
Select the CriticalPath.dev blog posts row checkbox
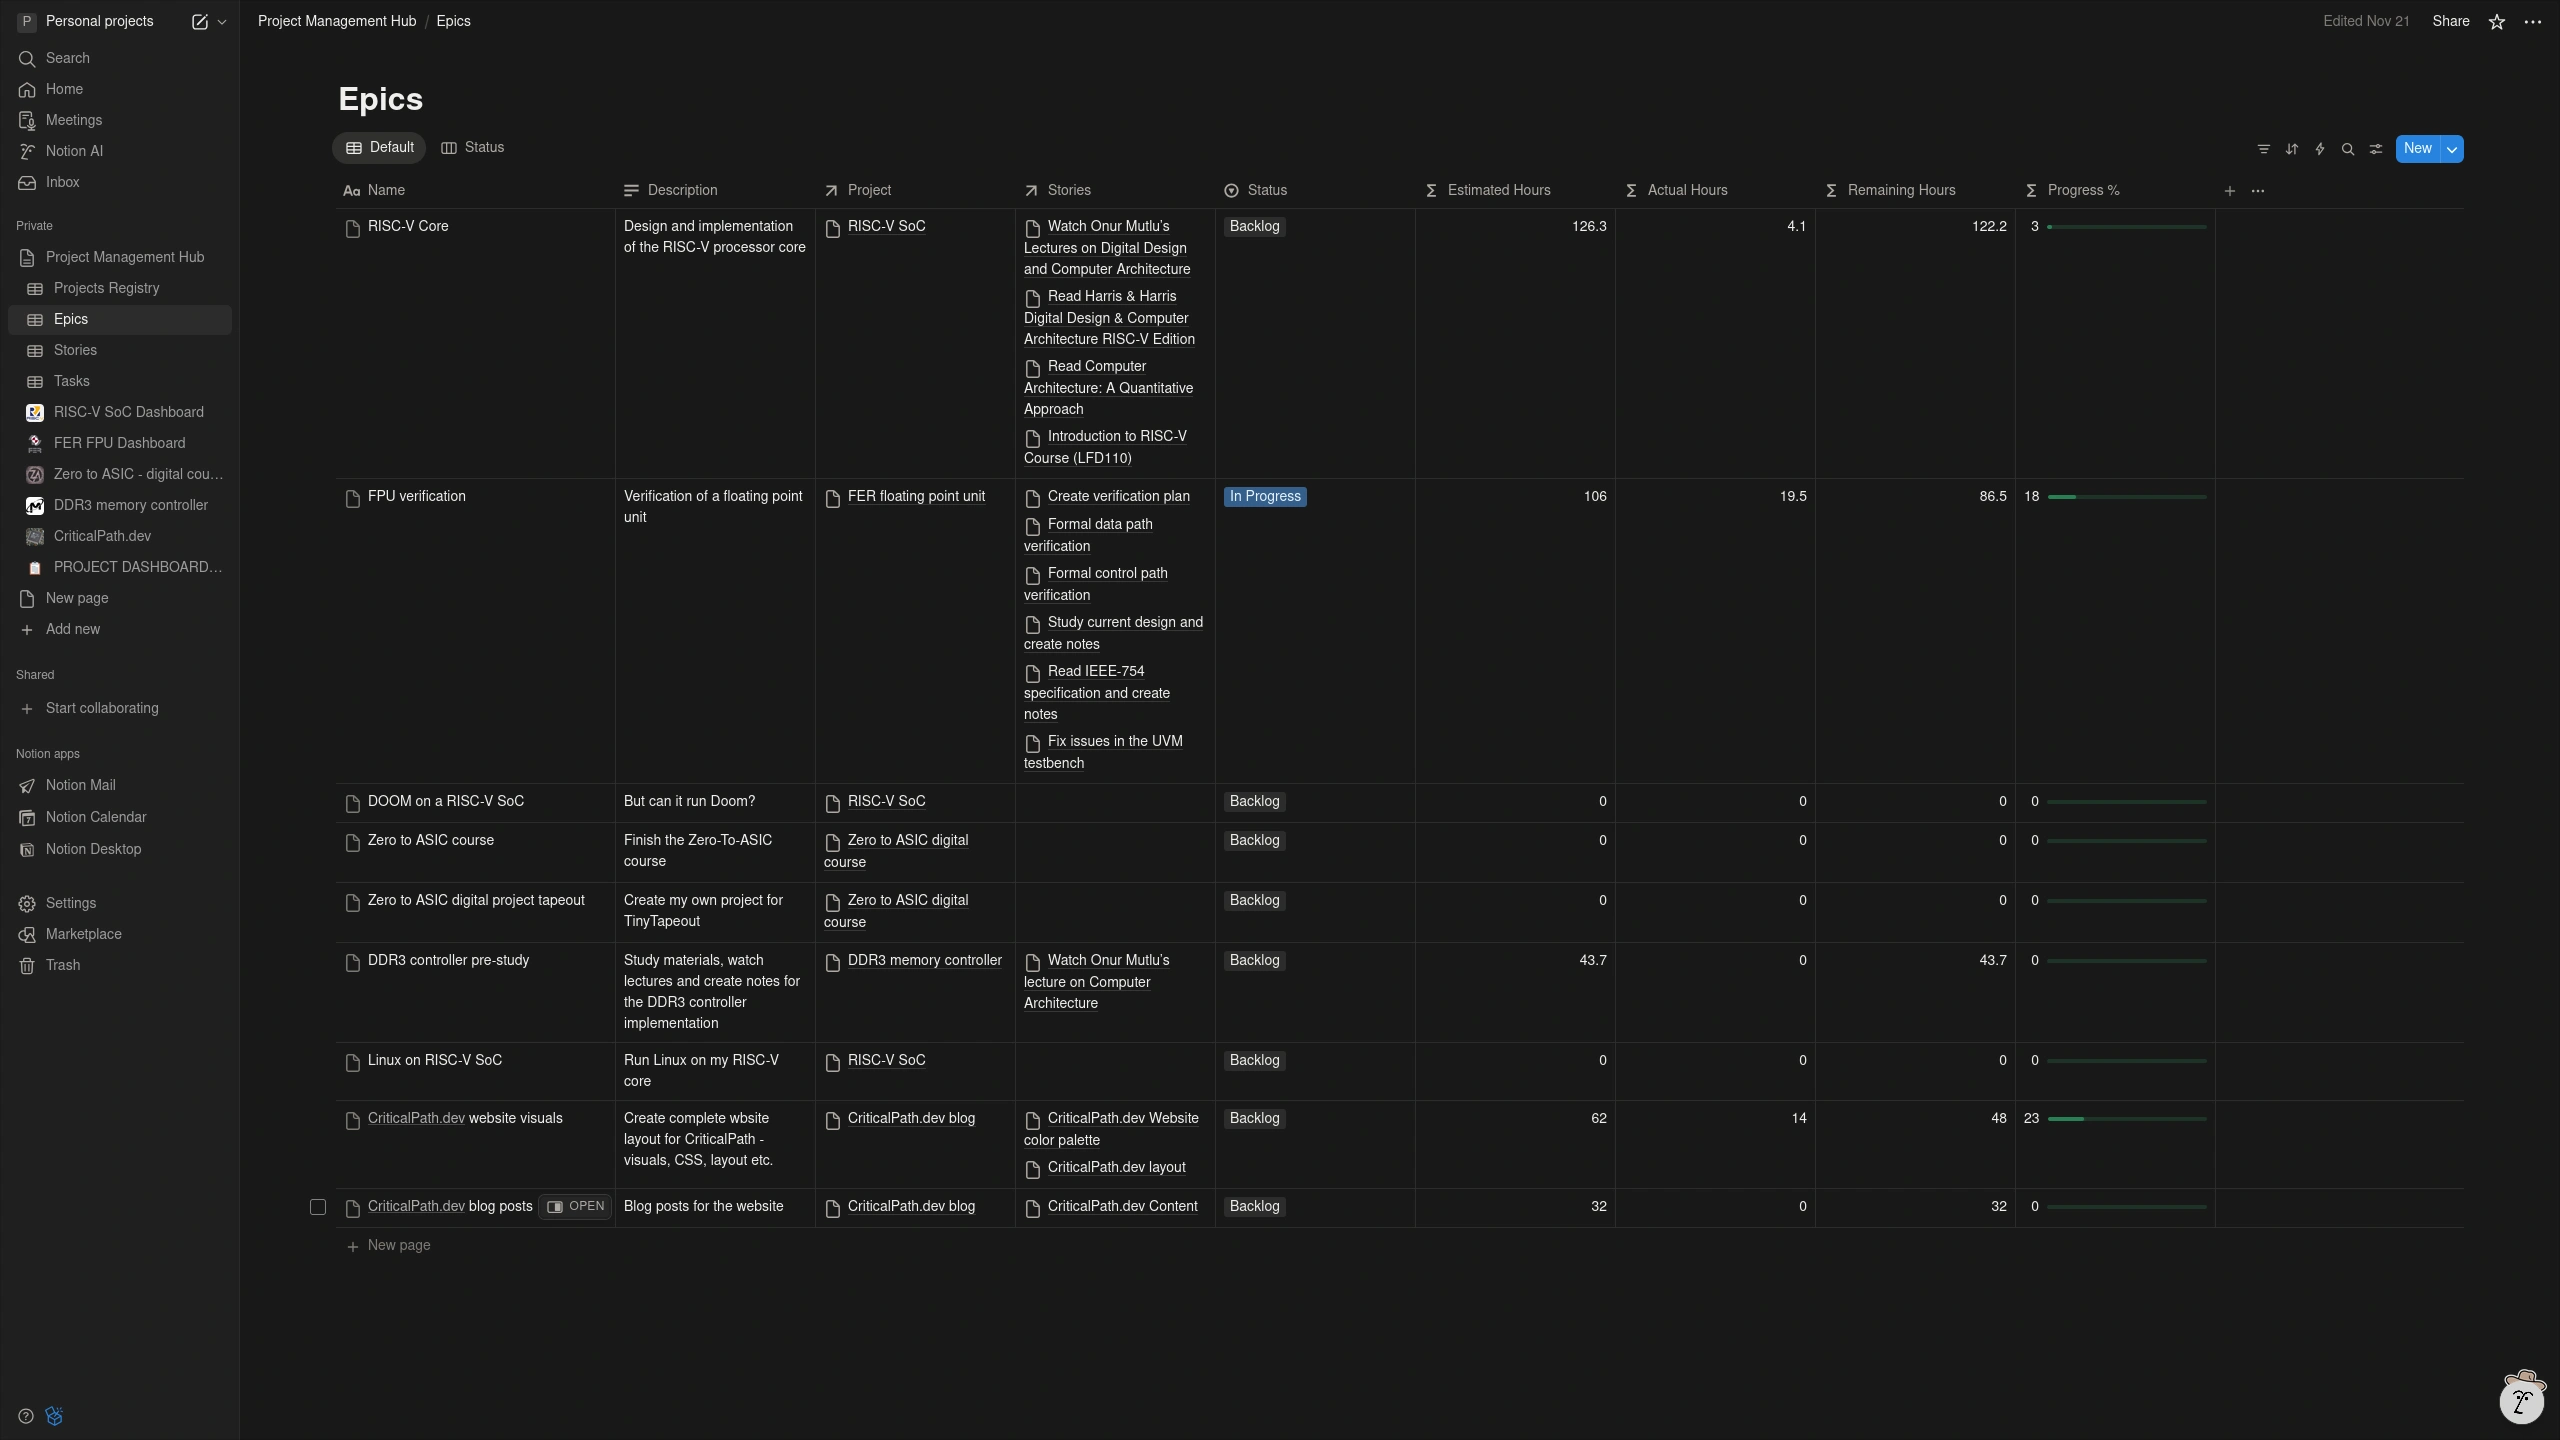point(318,1207)
